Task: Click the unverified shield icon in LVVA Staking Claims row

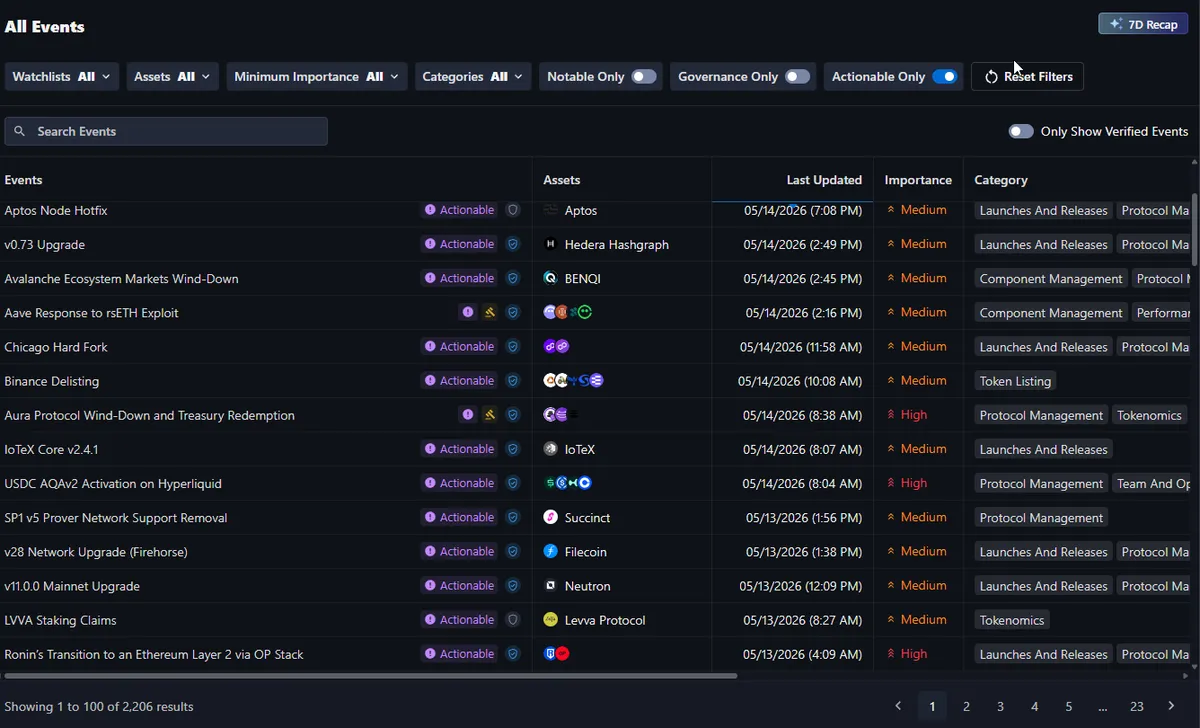Action: click(x=513, y=620)
